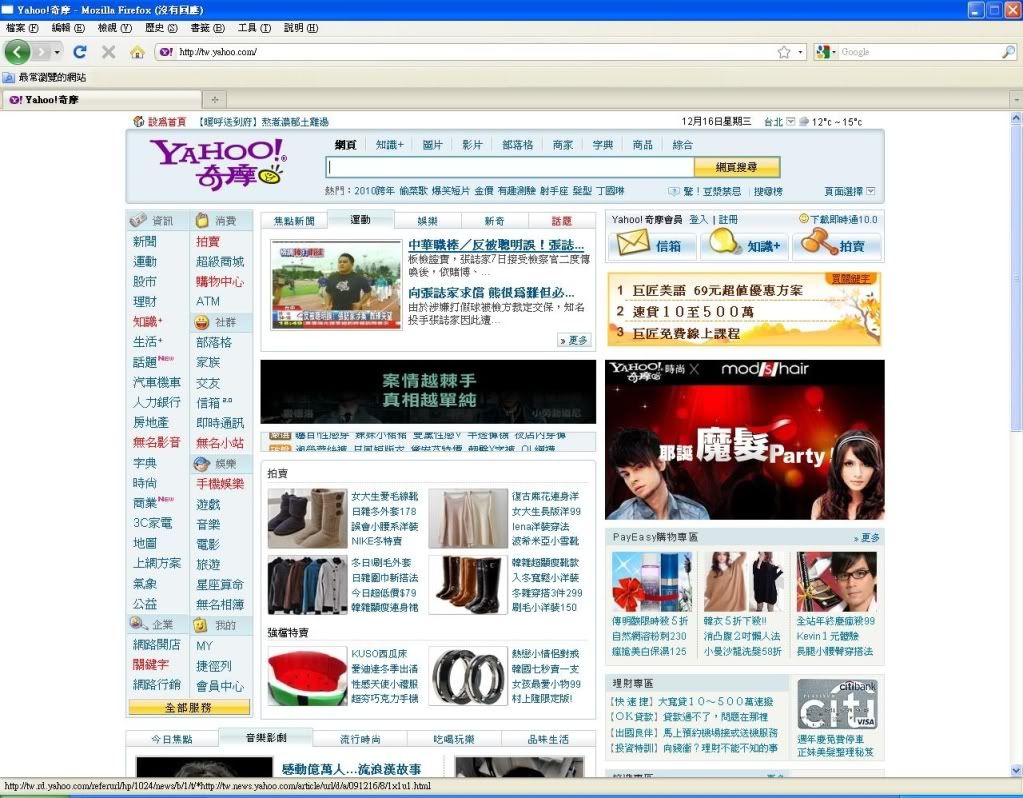Click the Home icon in navigation toolbar
This screenshot has width=1023, height=798.
137,52
